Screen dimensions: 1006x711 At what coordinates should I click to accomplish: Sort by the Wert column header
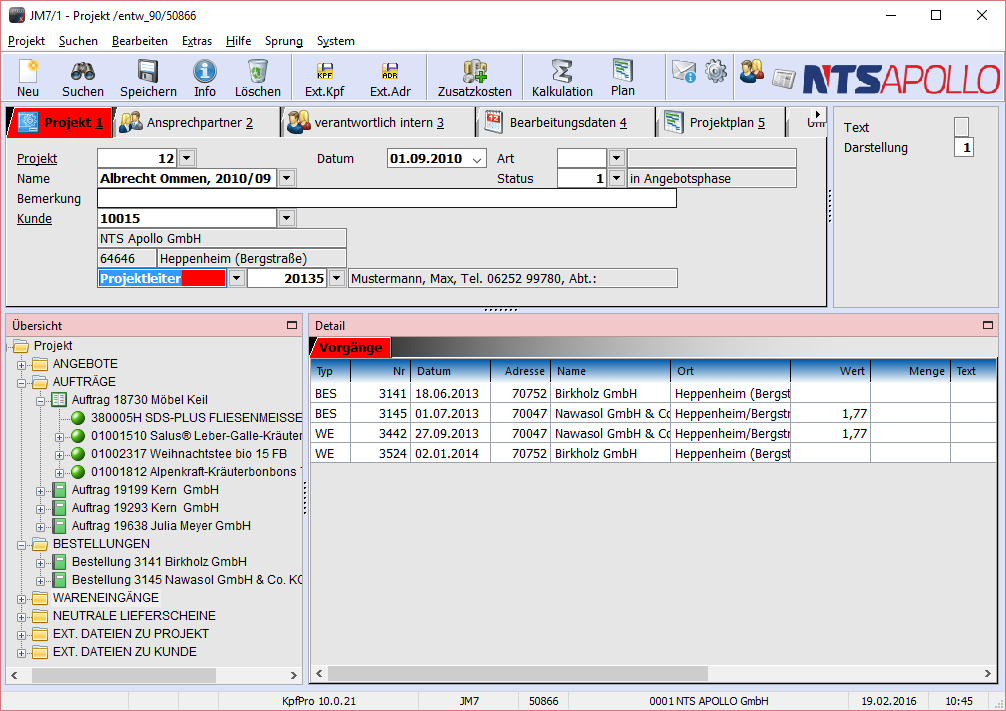point(830,371)
